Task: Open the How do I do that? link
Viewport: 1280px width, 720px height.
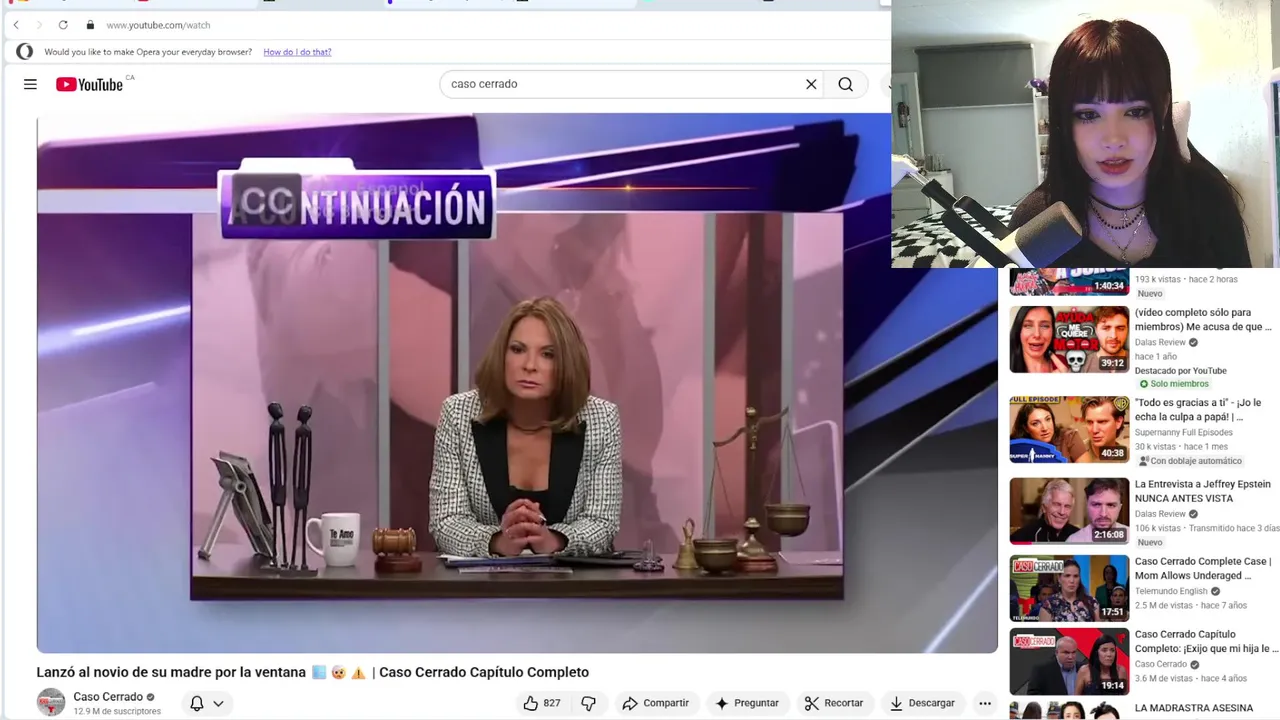Action: (297, 52)
